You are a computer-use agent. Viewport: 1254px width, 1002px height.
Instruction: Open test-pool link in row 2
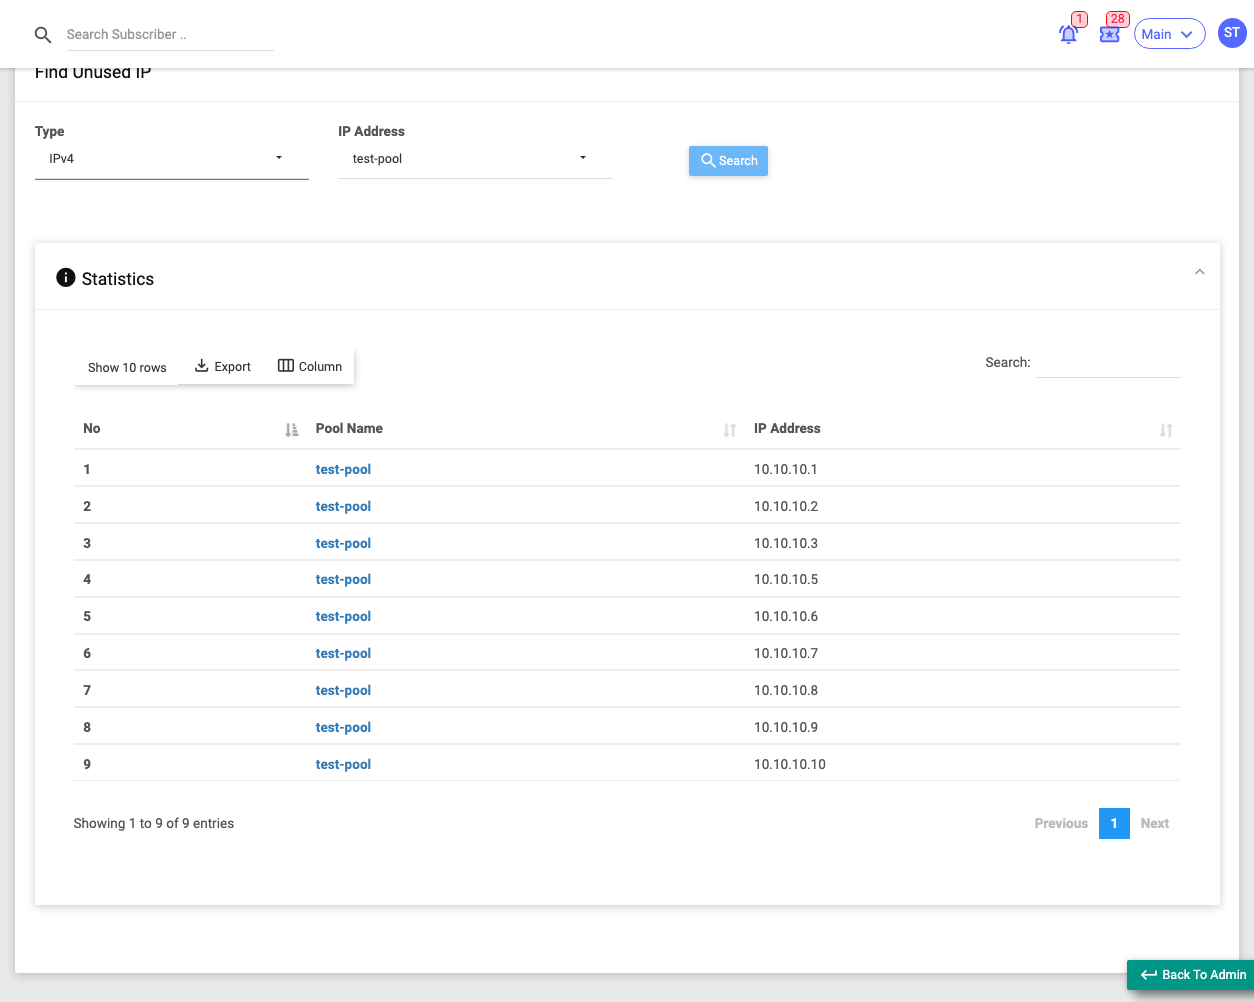point(343,506)
